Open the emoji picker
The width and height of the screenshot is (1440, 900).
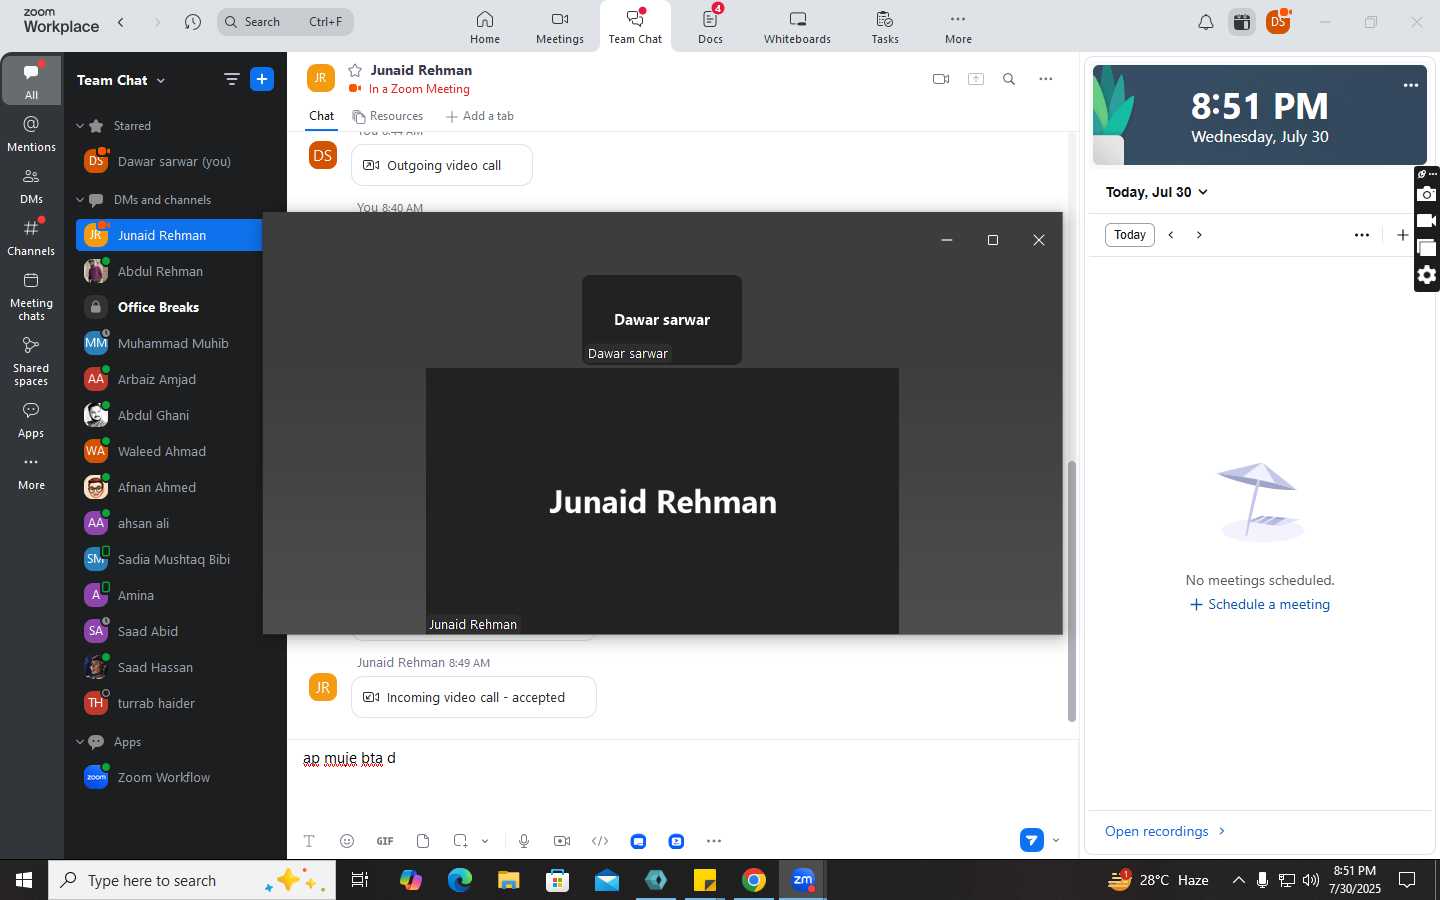(347, 841)
